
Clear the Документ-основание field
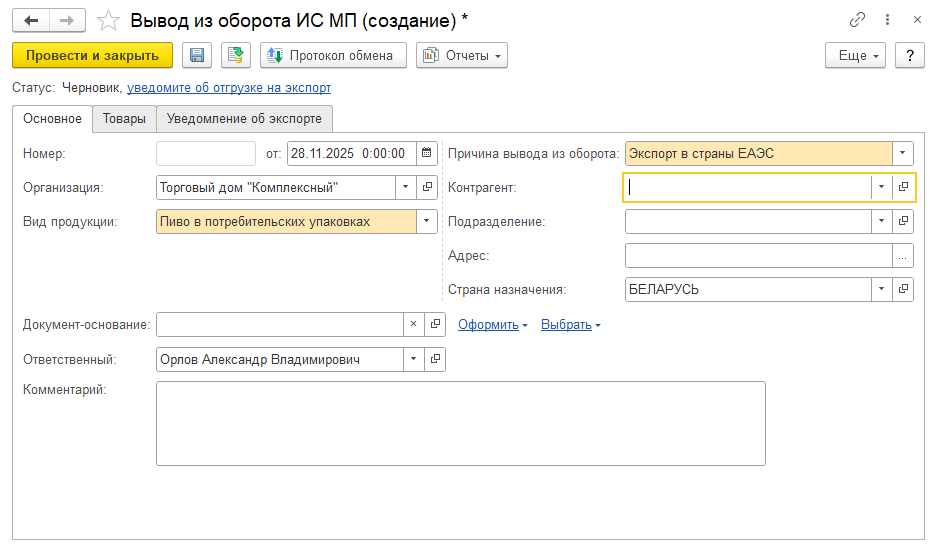[414, 324]
